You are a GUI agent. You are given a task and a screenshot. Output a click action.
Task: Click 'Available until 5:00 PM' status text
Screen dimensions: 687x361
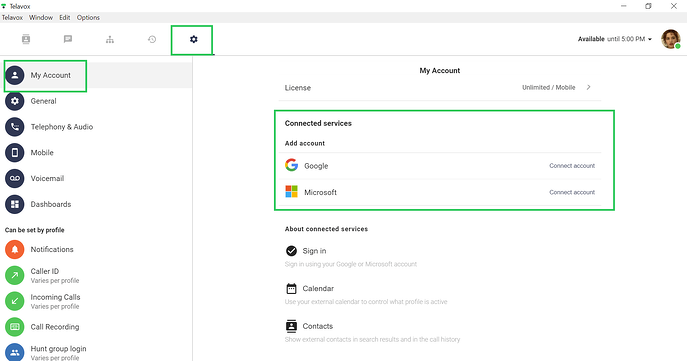click(611, 39)
